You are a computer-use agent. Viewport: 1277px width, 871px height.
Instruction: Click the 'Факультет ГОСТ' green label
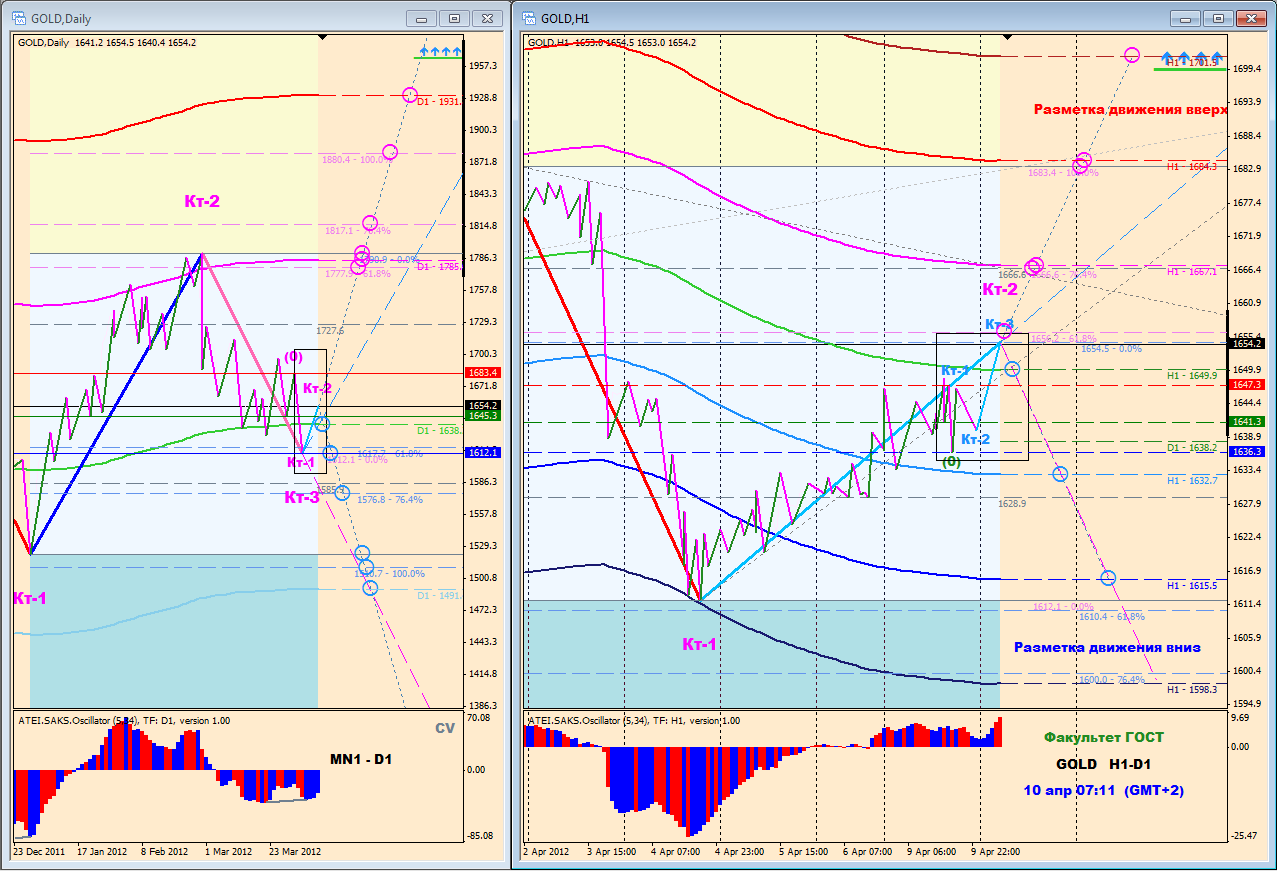1103,737
